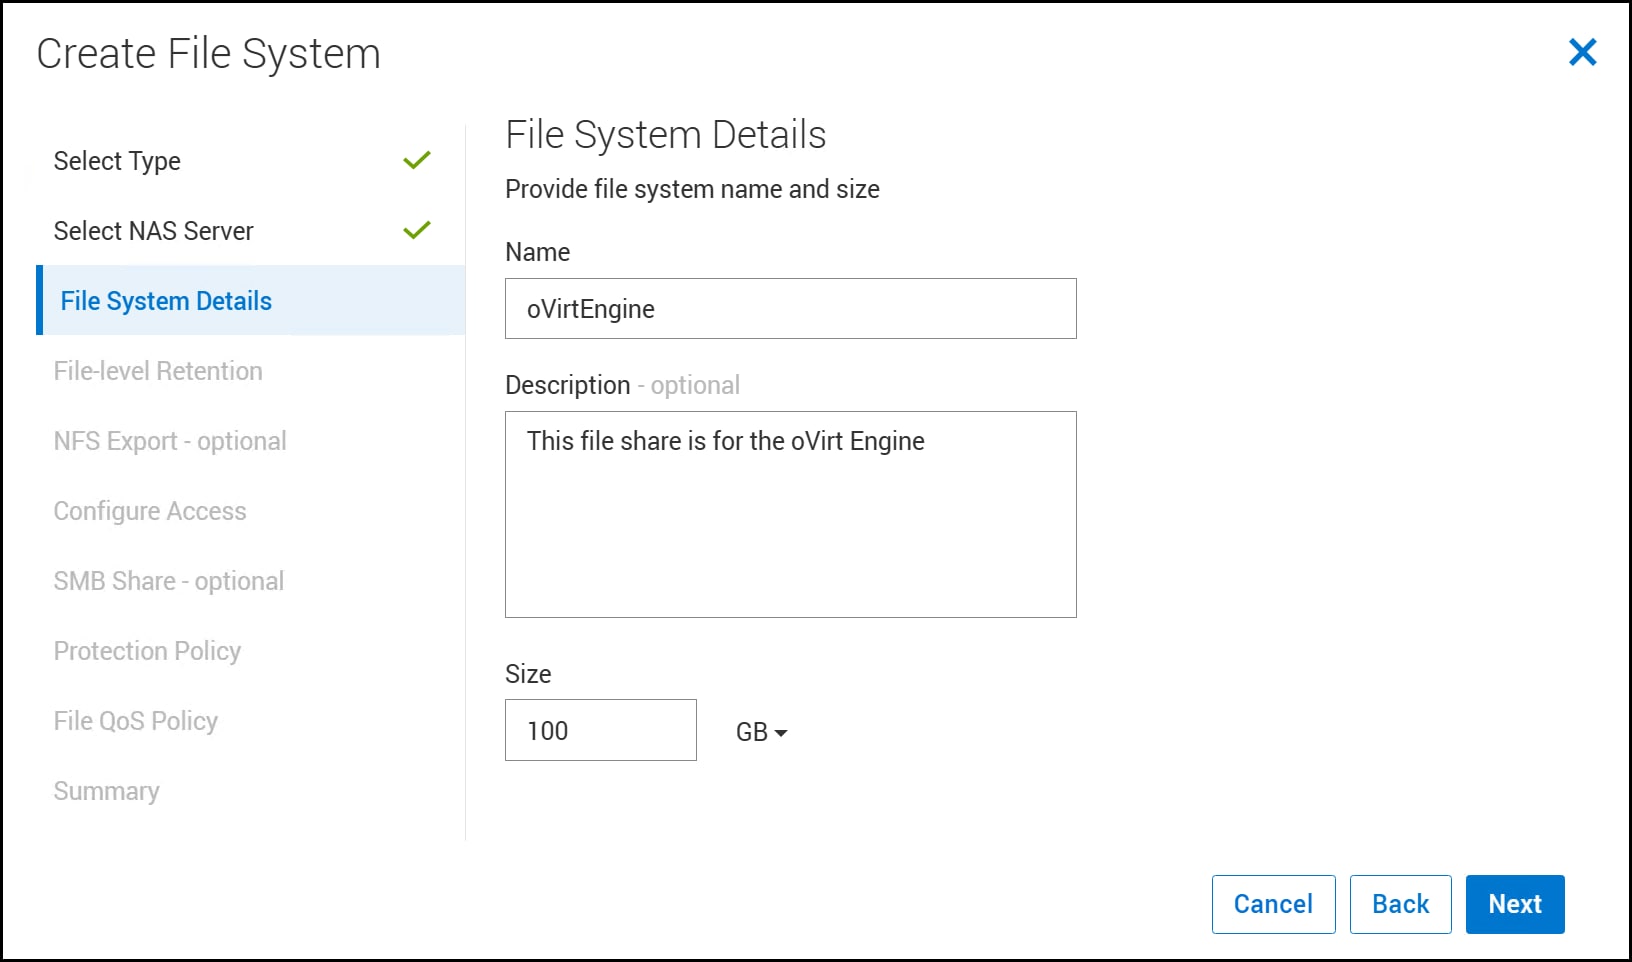1632x962 pixels.
Task: Click the Create File System title
Action: [x=209, y=54]
